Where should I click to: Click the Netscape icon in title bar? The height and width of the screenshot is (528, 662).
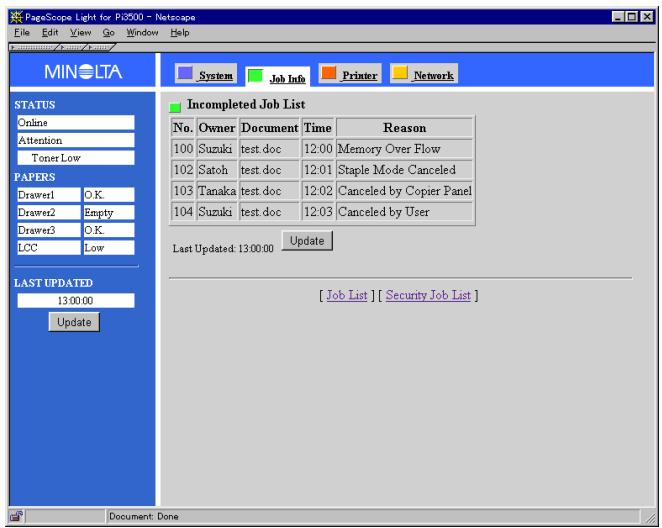click(16, 17)
